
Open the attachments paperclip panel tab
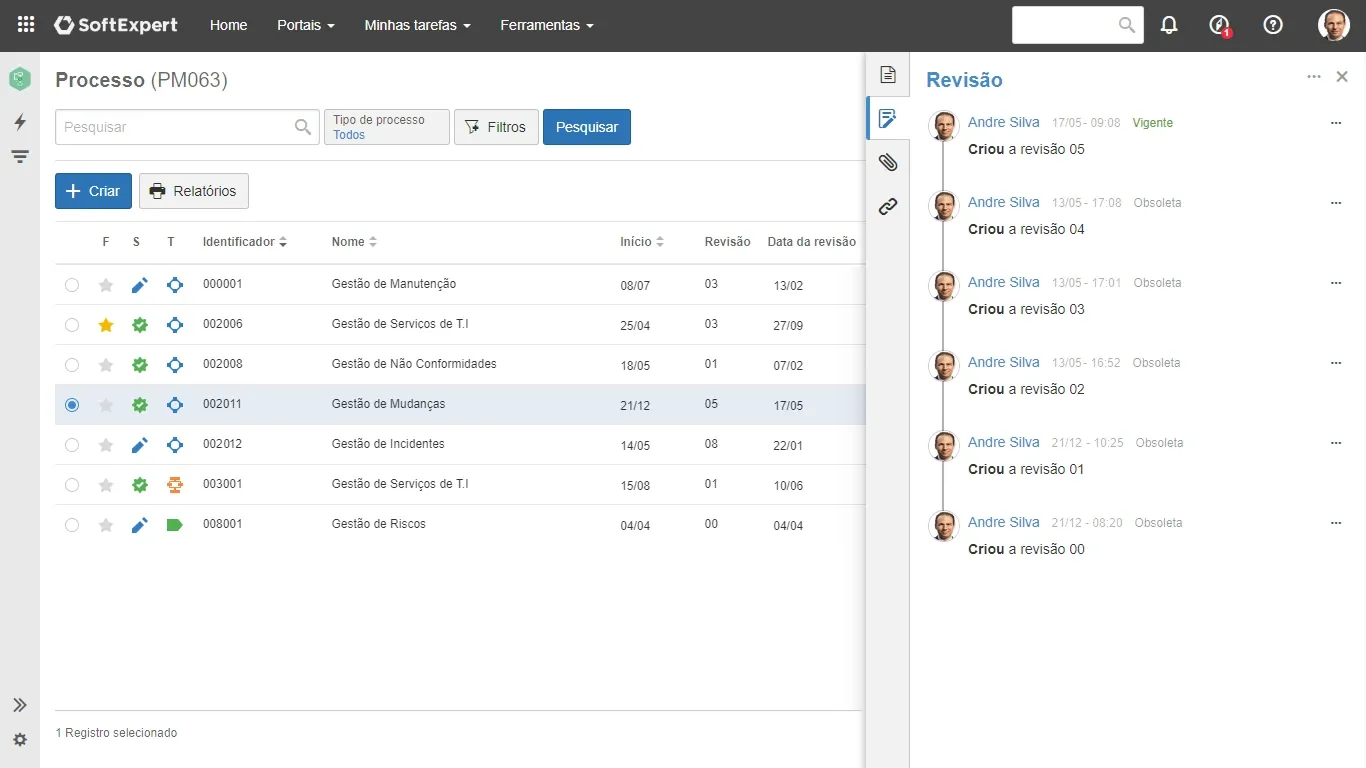click(x=888, y=162)
